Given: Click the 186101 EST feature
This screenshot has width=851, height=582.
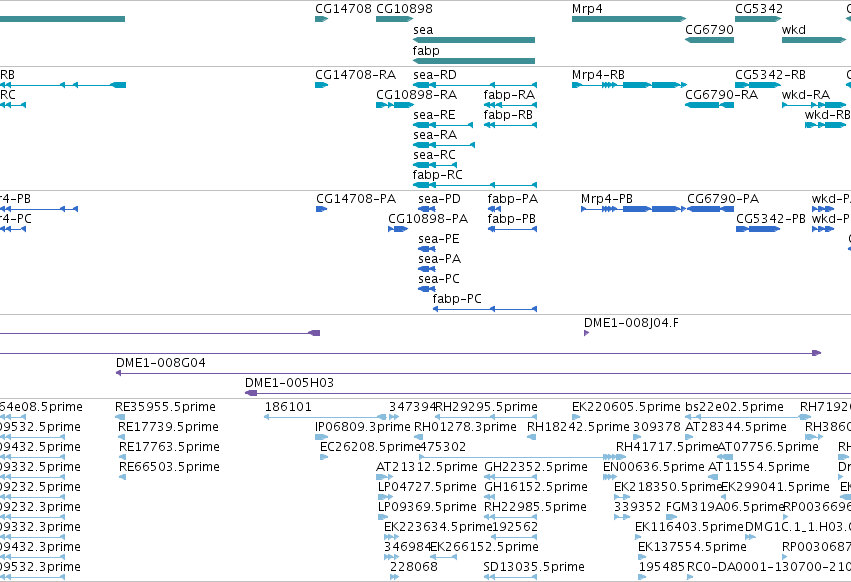Looking at the screenshot, I should (x=325, y=417).
